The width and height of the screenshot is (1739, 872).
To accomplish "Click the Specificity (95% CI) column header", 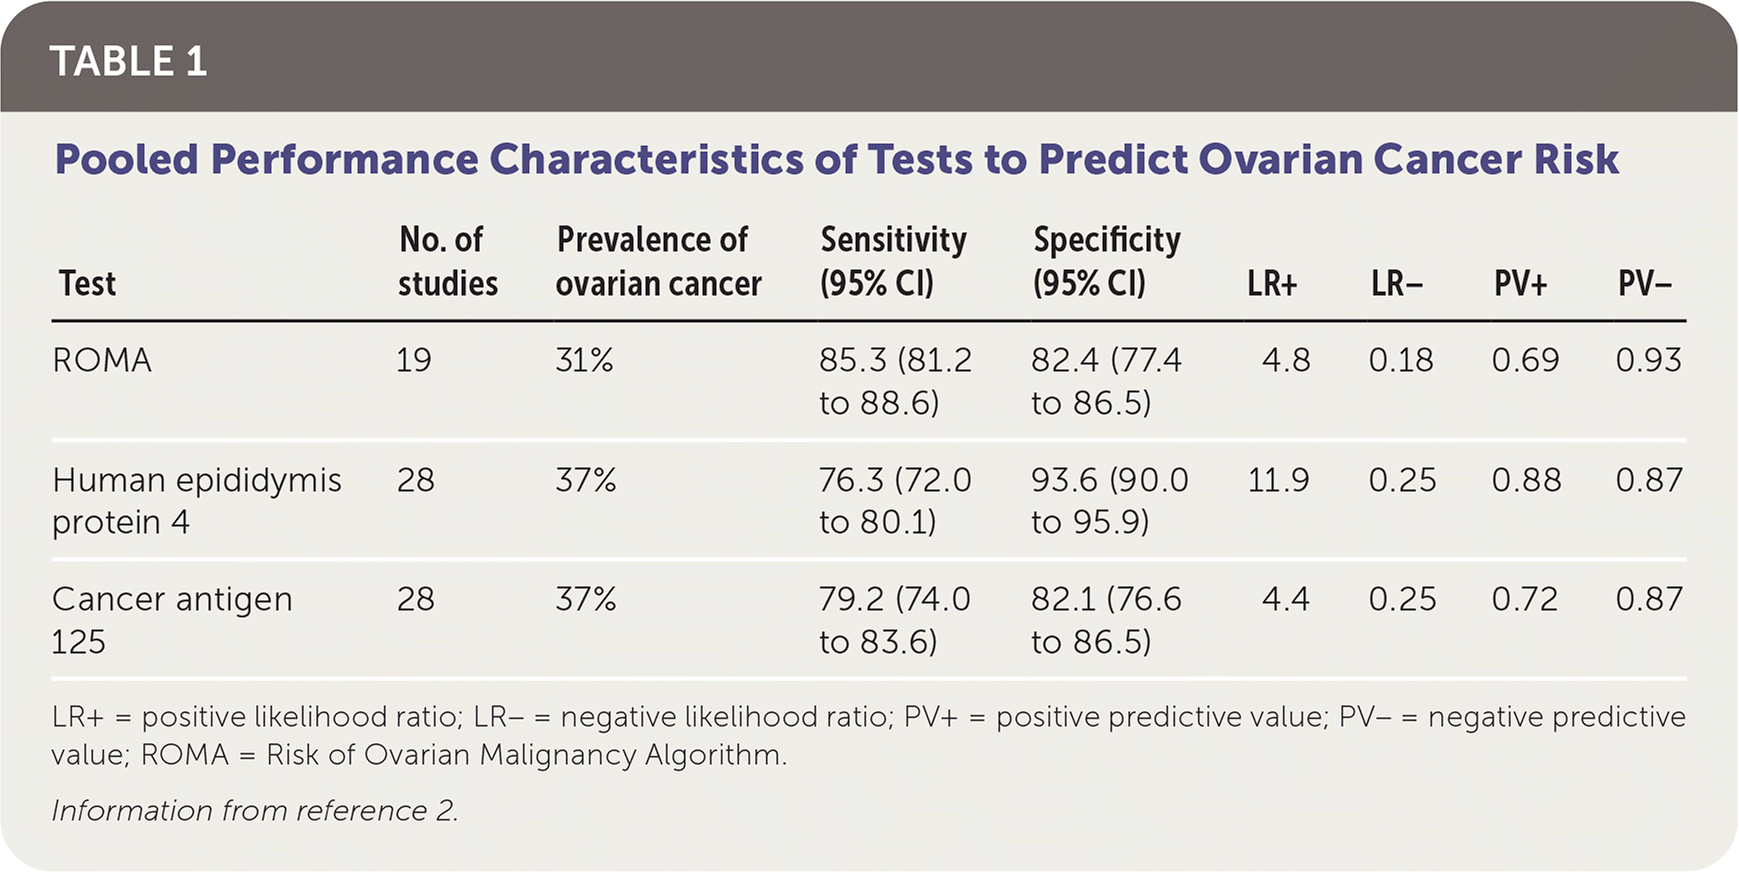I will (x=1106, y=262).
